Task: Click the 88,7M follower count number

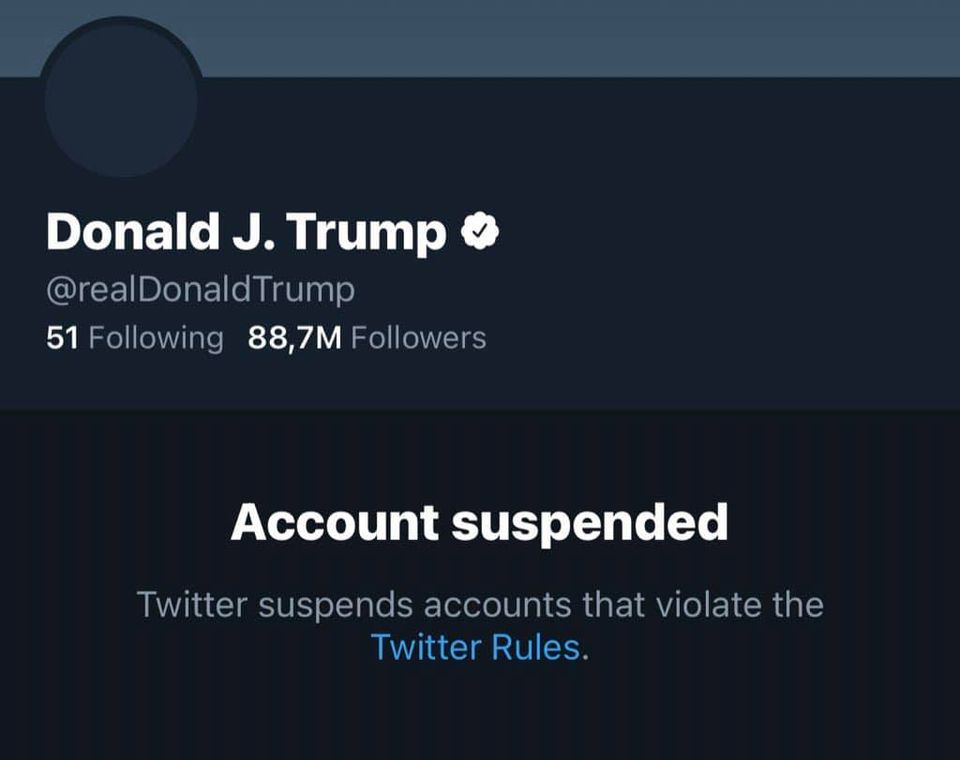Action: point(295,338)
